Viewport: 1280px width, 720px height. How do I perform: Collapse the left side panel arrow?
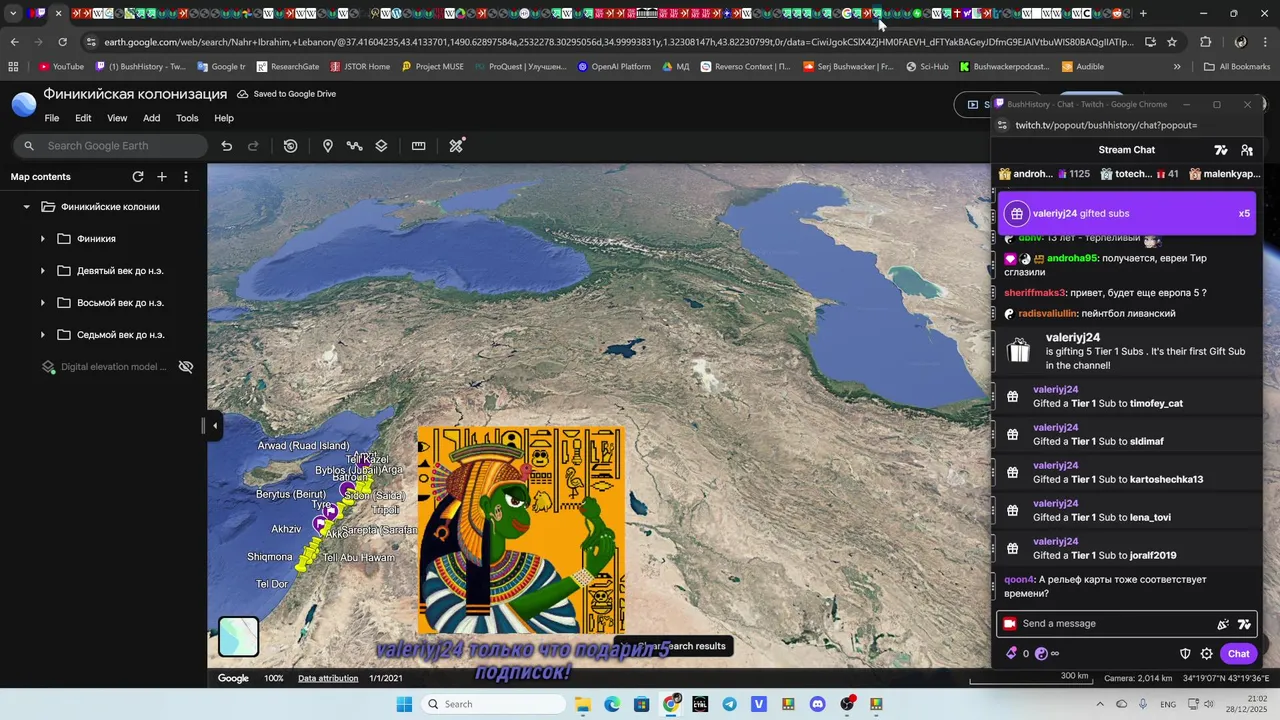tap(214, 426)
